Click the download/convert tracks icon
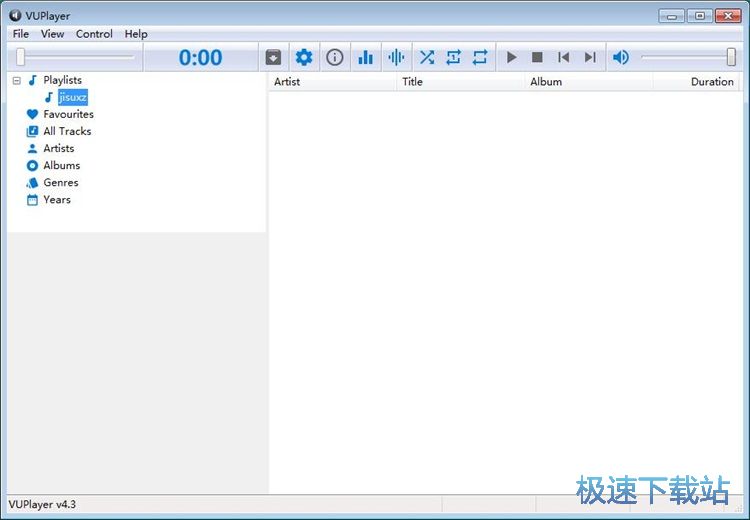This screenshot has width=750, height=520. click(x=274, y=58)
